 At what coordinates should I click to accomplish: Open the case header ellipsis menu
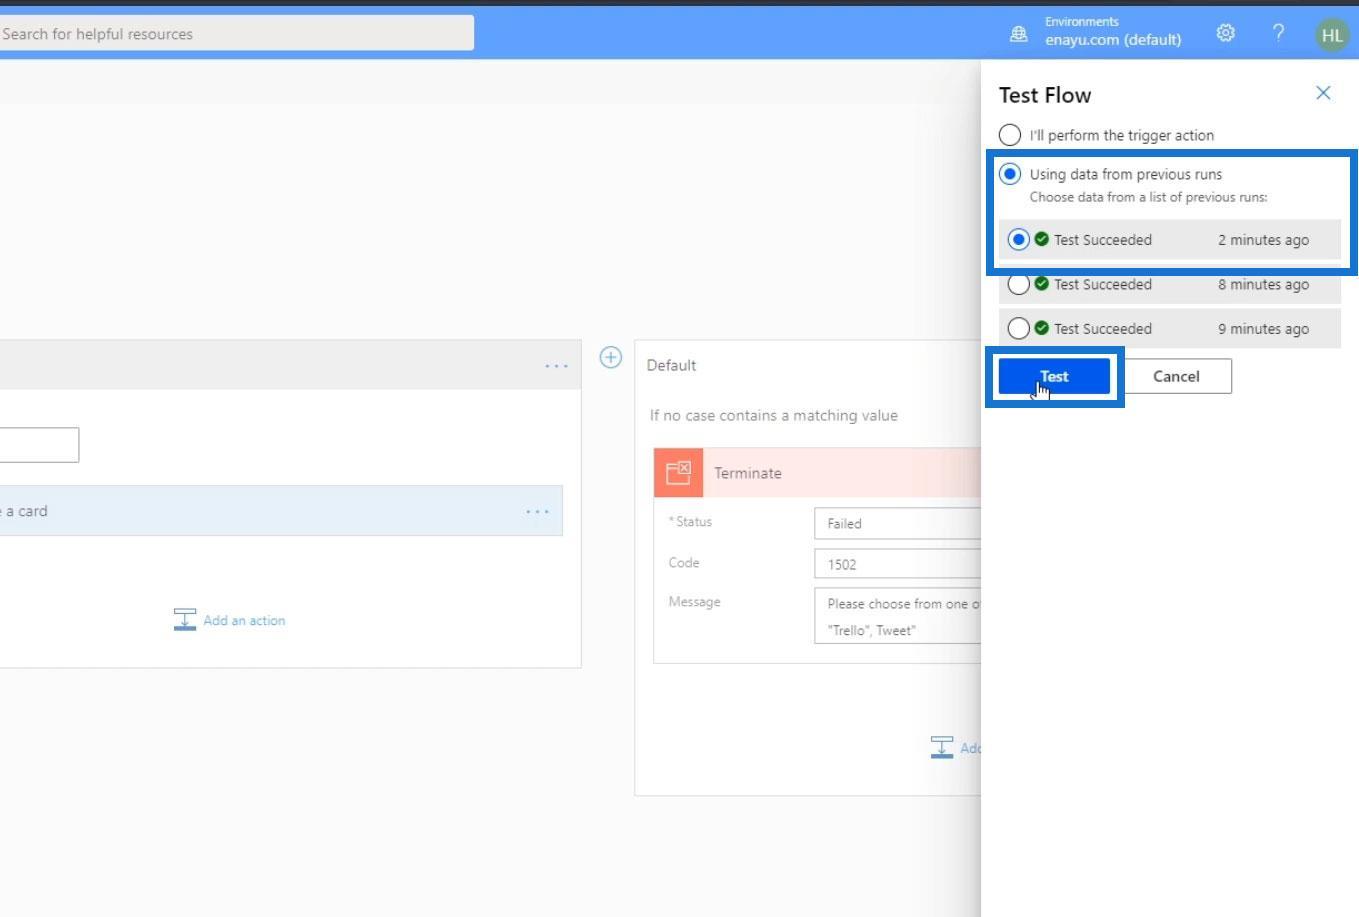coord(556,366)
